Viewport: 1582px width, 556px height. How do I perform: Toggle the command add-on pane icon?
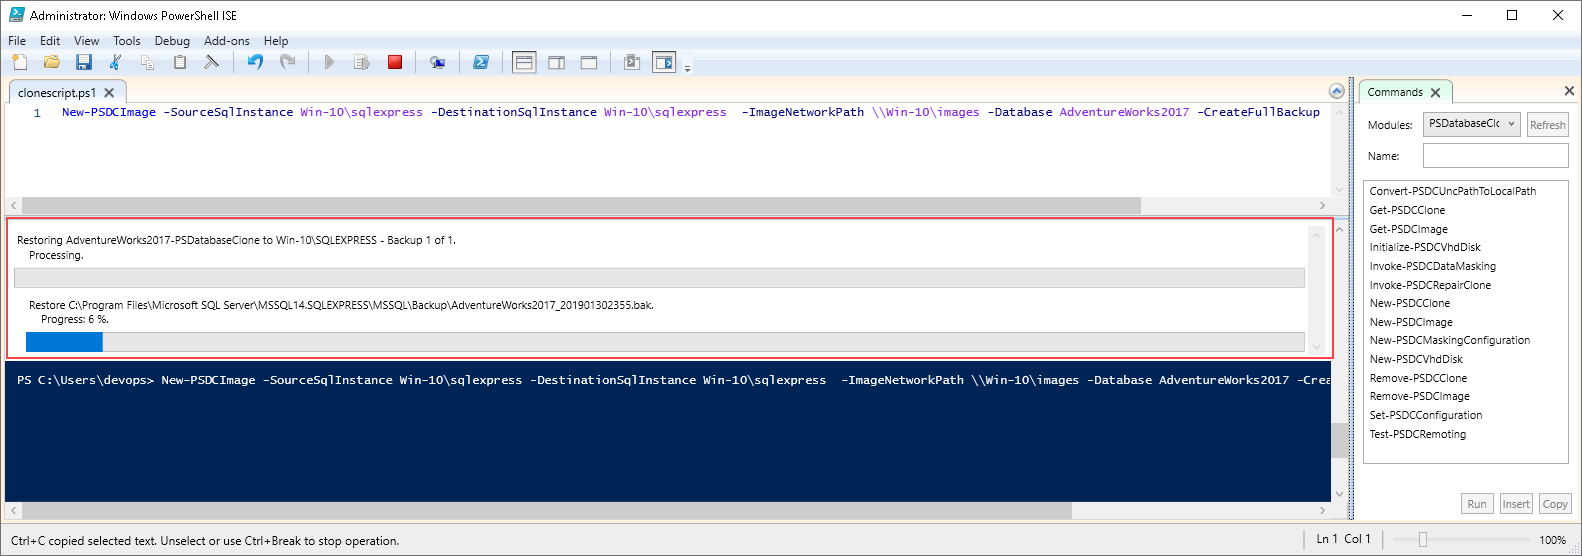click(x=664, y=62)
